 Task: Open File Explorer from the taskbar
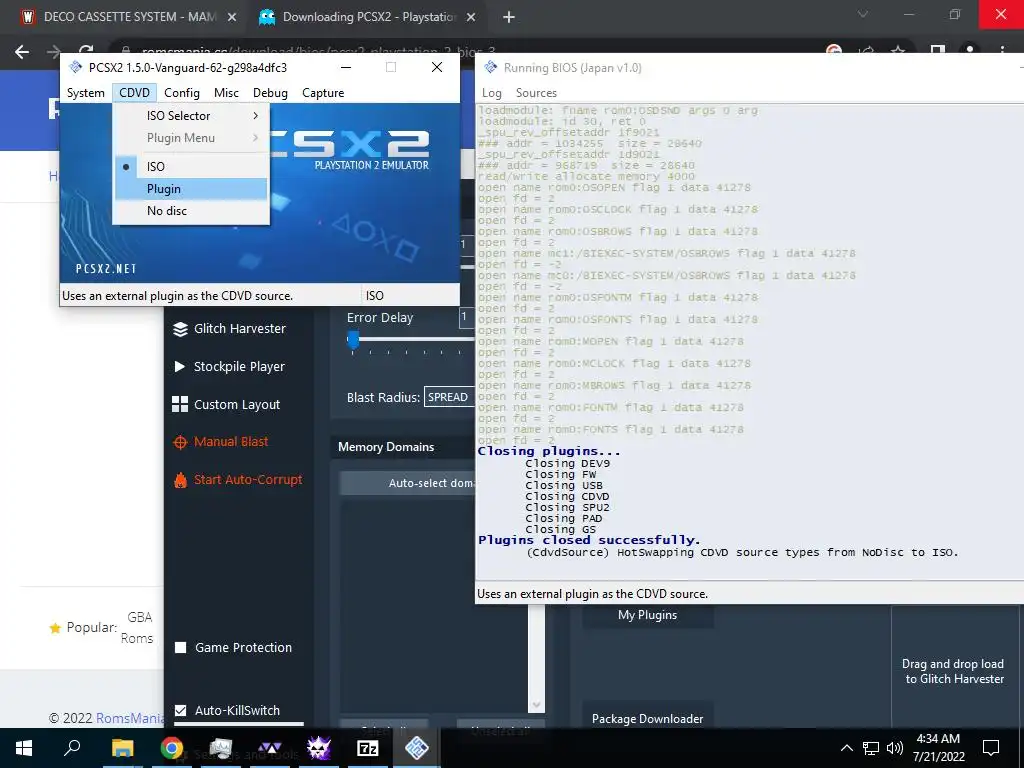click(x=122, y=748)
